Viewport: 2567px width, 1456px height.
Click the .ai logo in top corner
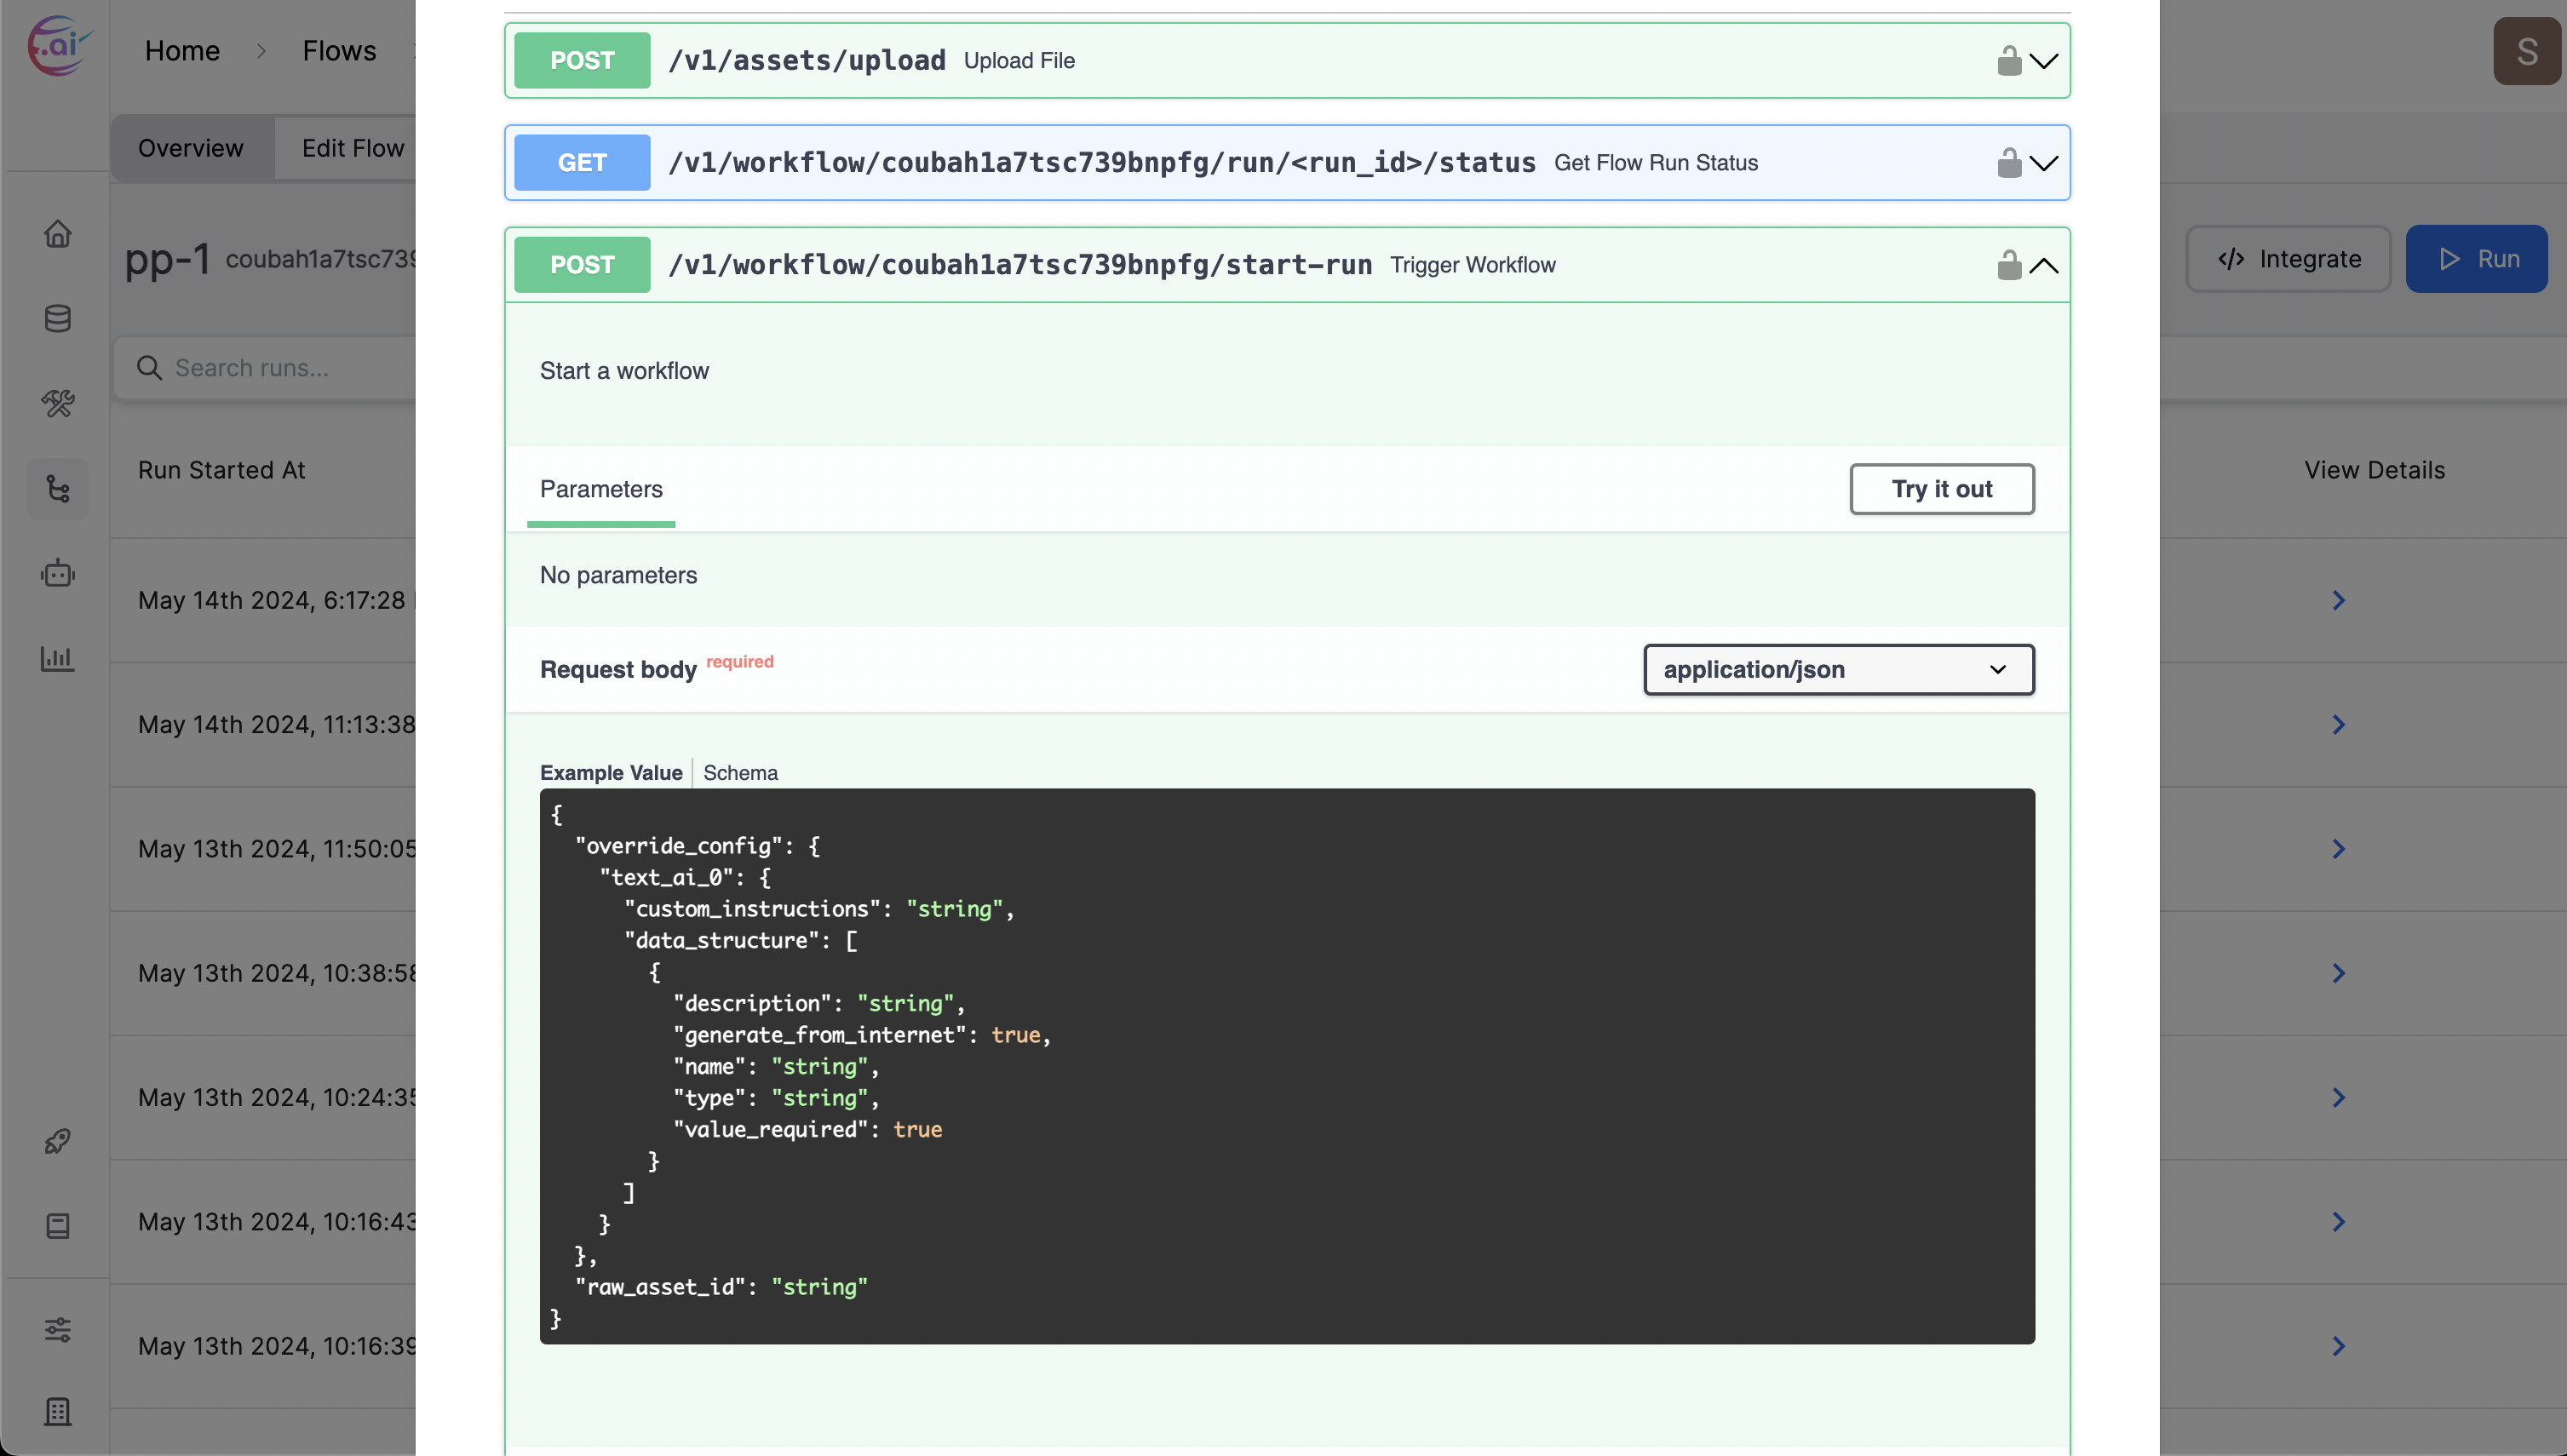click(58, 46)
